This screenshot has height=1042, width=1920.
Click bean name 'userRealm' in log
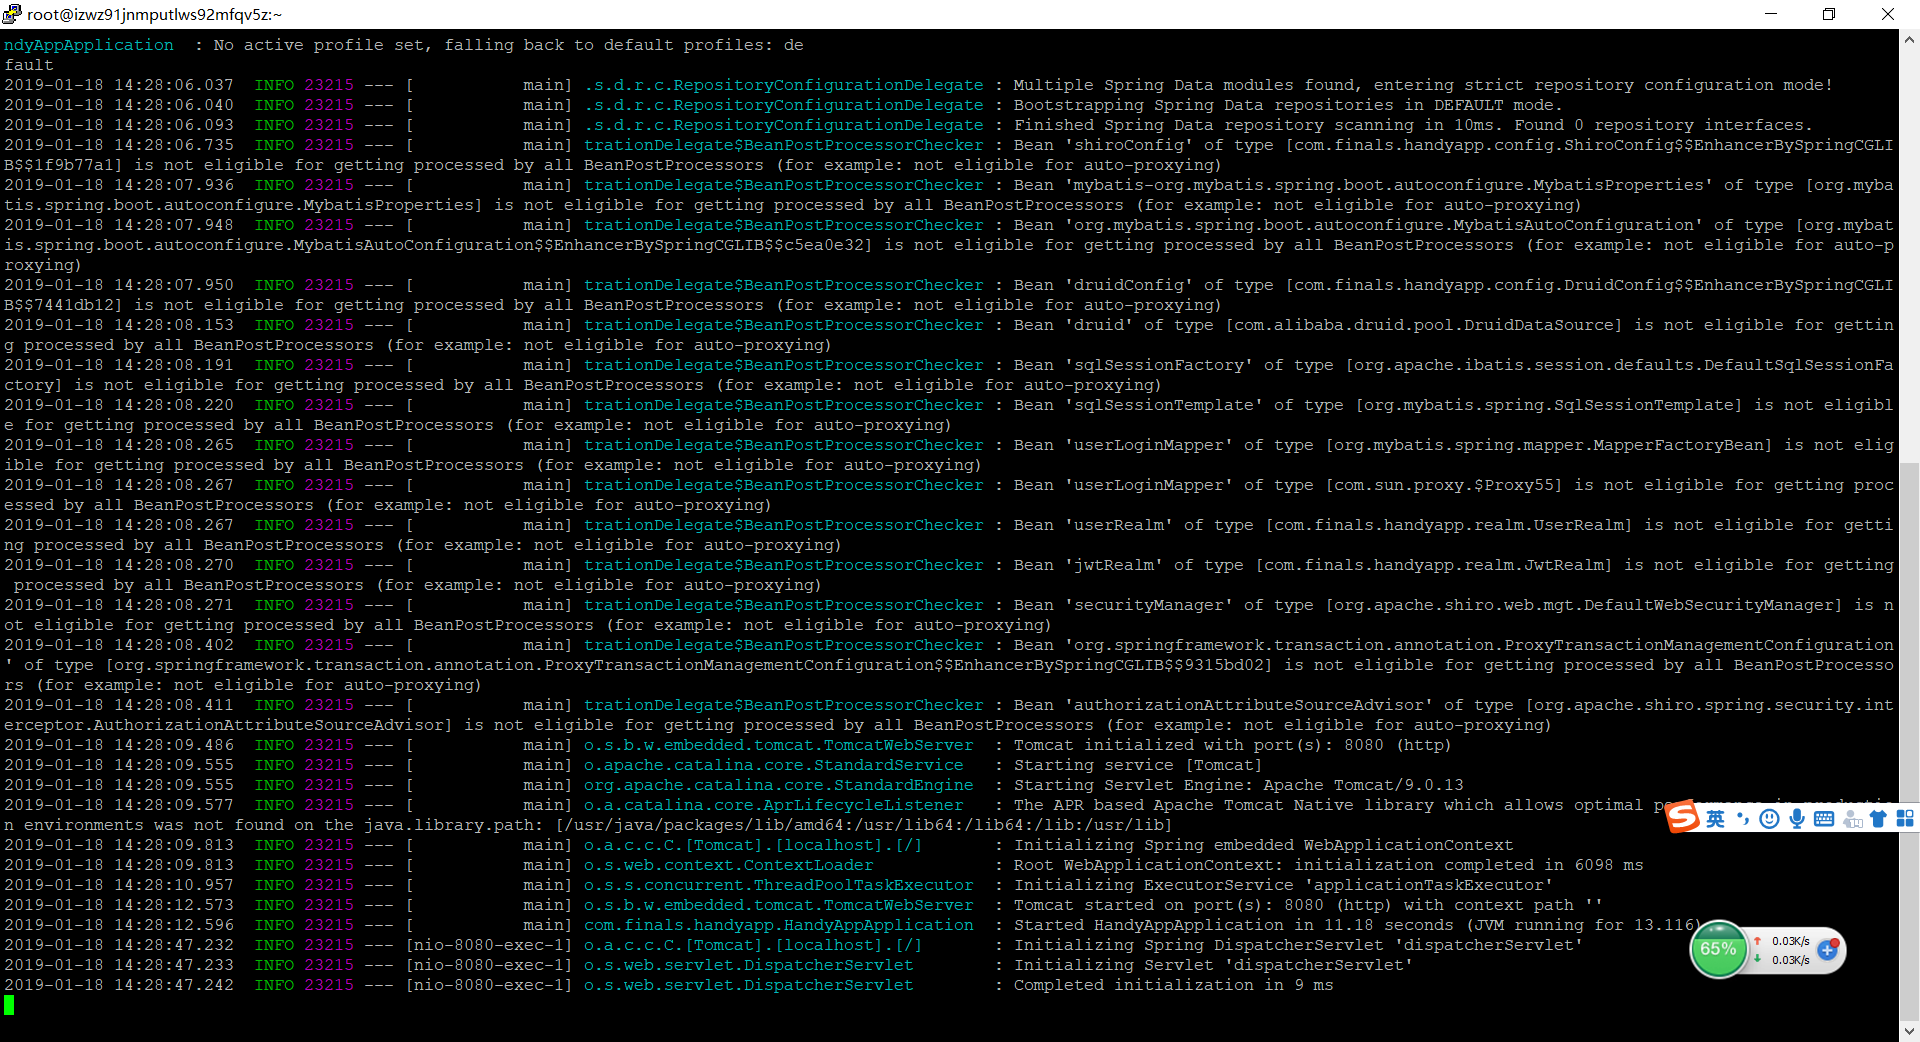[x=1119, y=525]
